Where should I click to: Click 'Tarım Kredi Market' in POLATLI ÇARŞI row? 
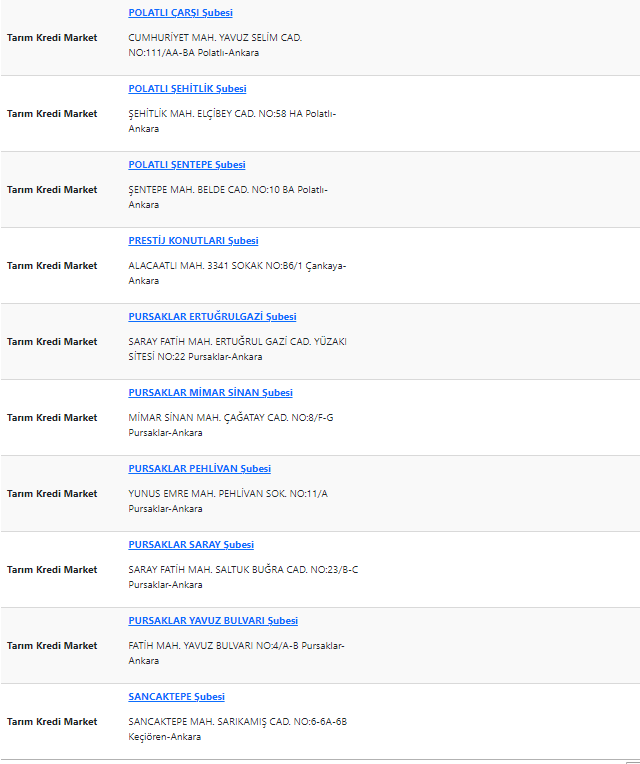click(x=52, y=38)
